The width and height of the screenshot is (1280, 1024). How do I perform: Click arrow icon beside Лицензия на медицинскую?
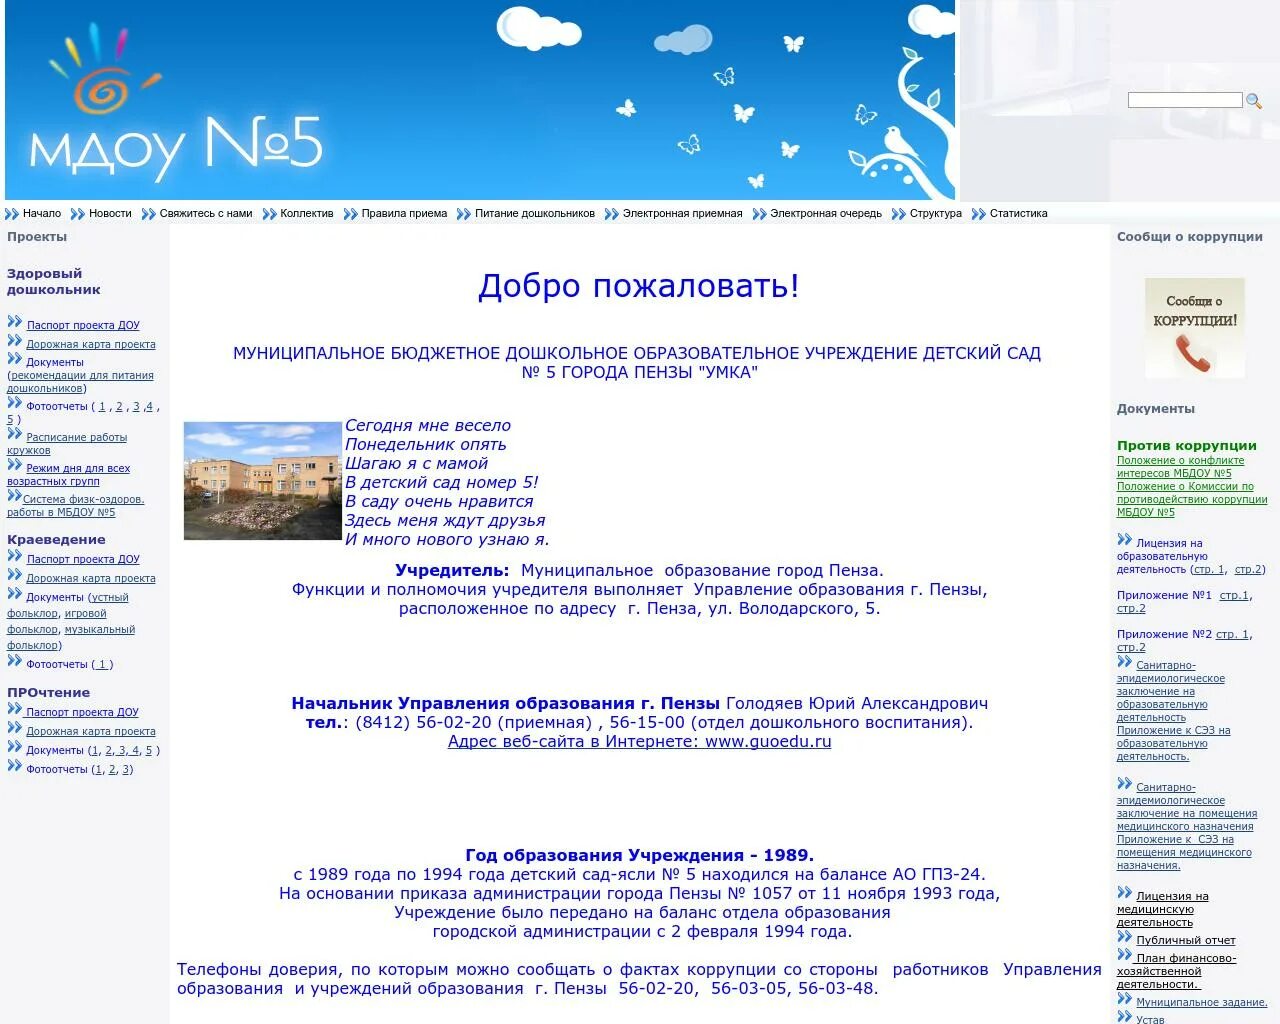1125,893
